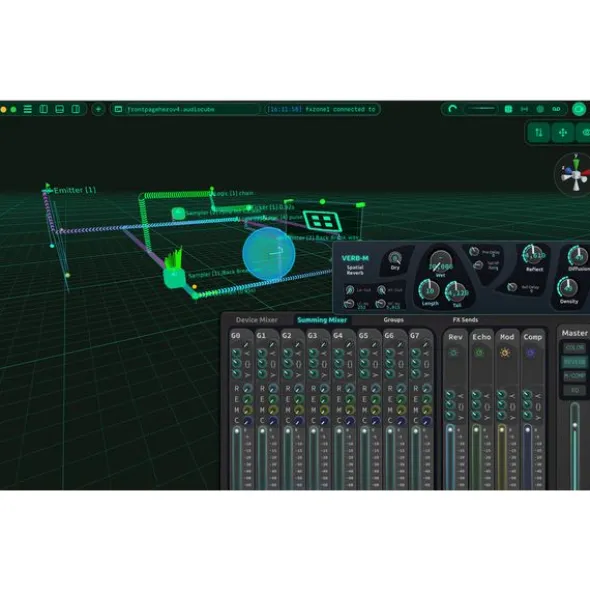Click the EQ button in the Master section
The height and width of the screenshot is (591, 590).
(x=575, y=390)
